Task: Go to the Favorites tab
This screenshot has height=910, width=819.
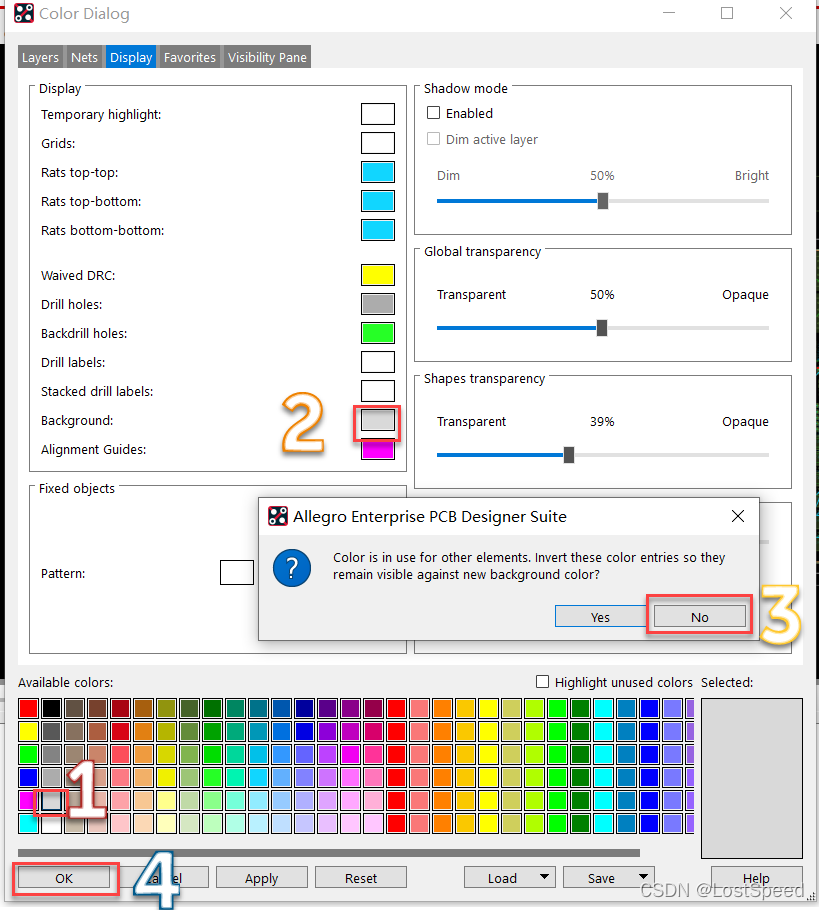Action: point(190,57)
